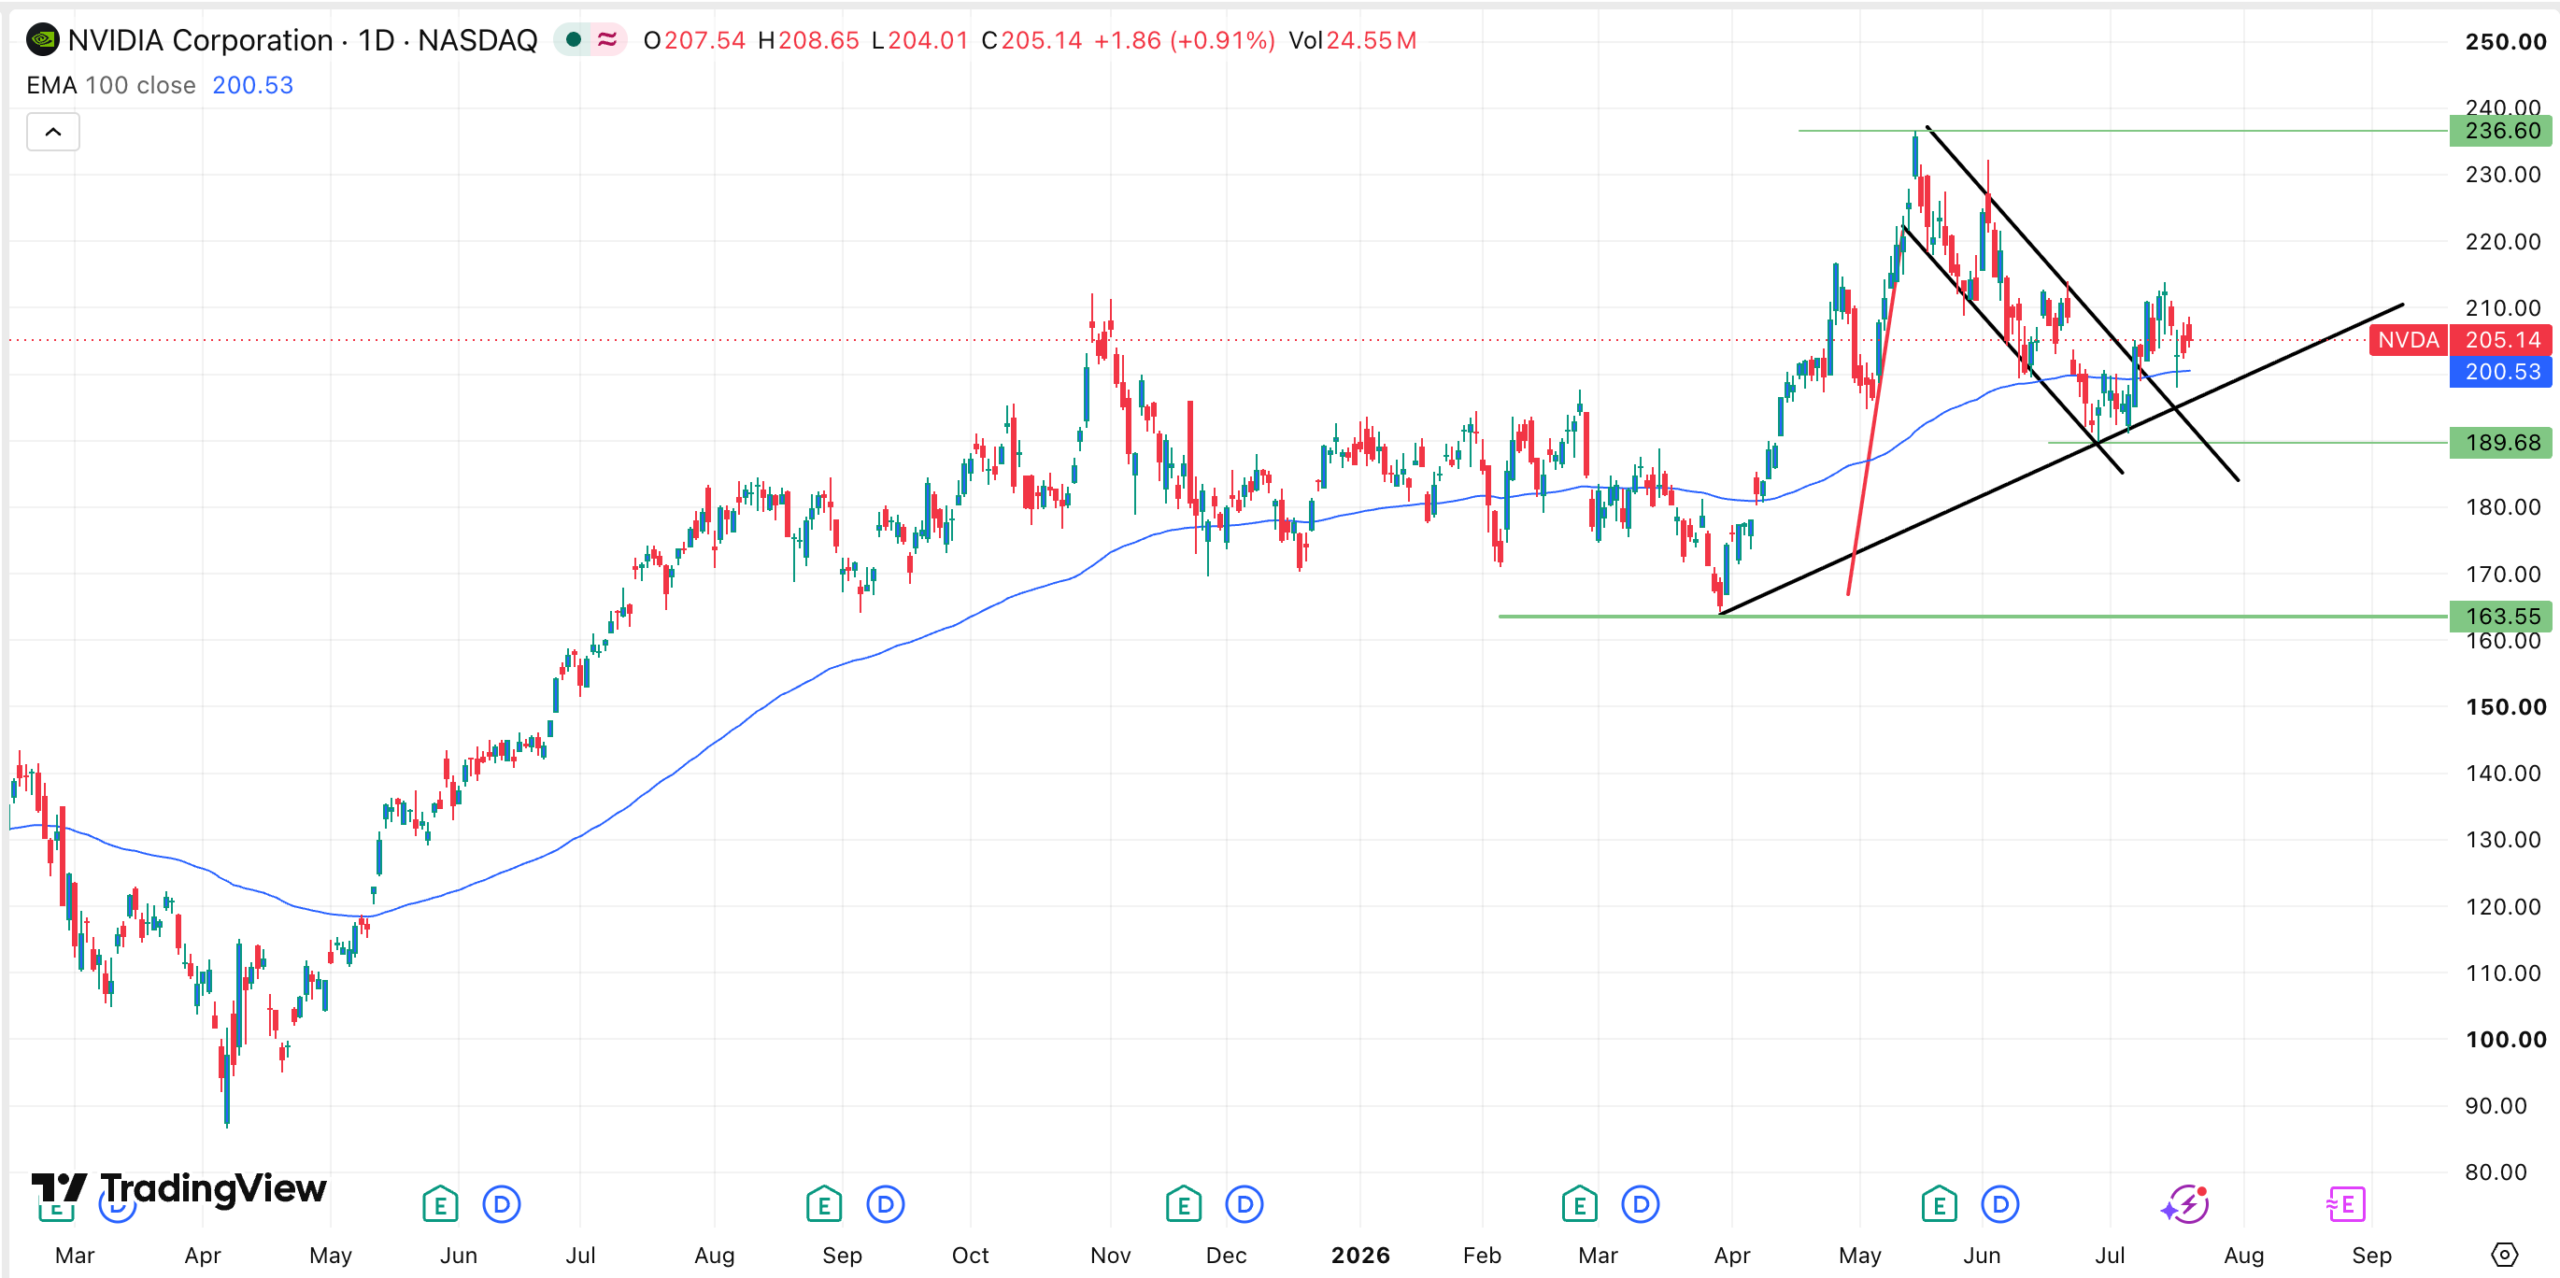Click the TradingView logo link
Viewport: 2560px width, 1278px height.
[179, 1188]
